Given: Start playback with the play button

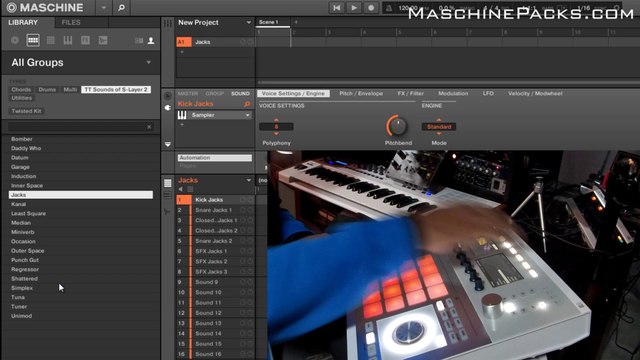Looking at the screenshot, I should [354, 8].
